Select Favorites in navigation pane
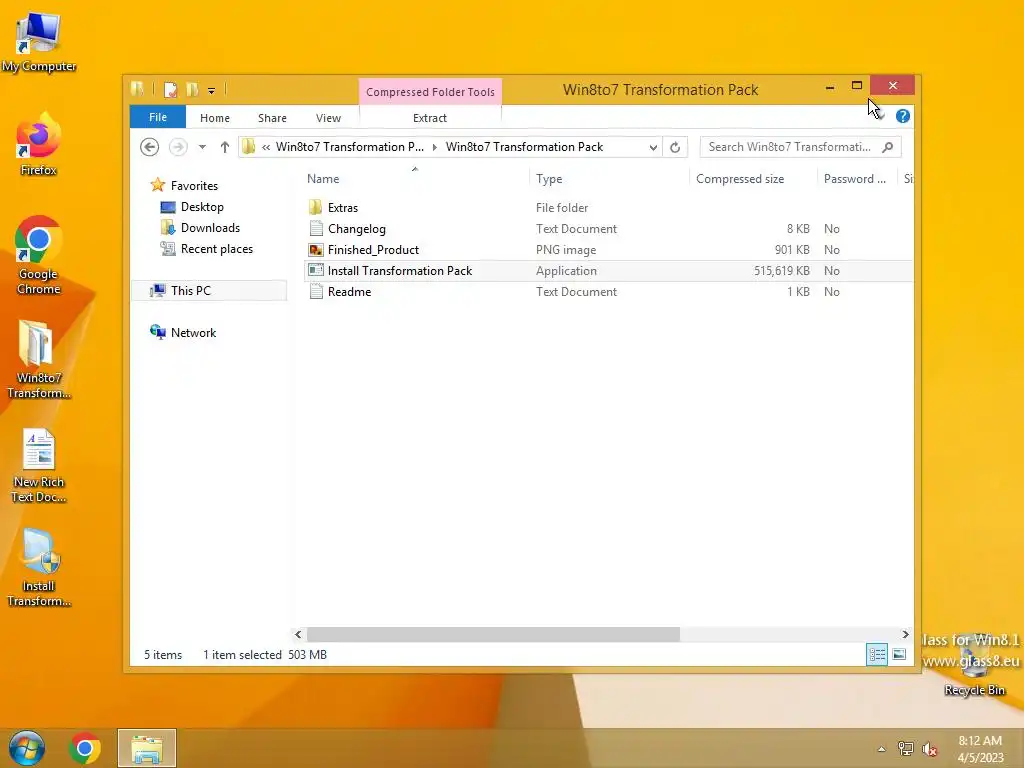The height and width of the screenshot is (768, 1024). pos(194,186)
